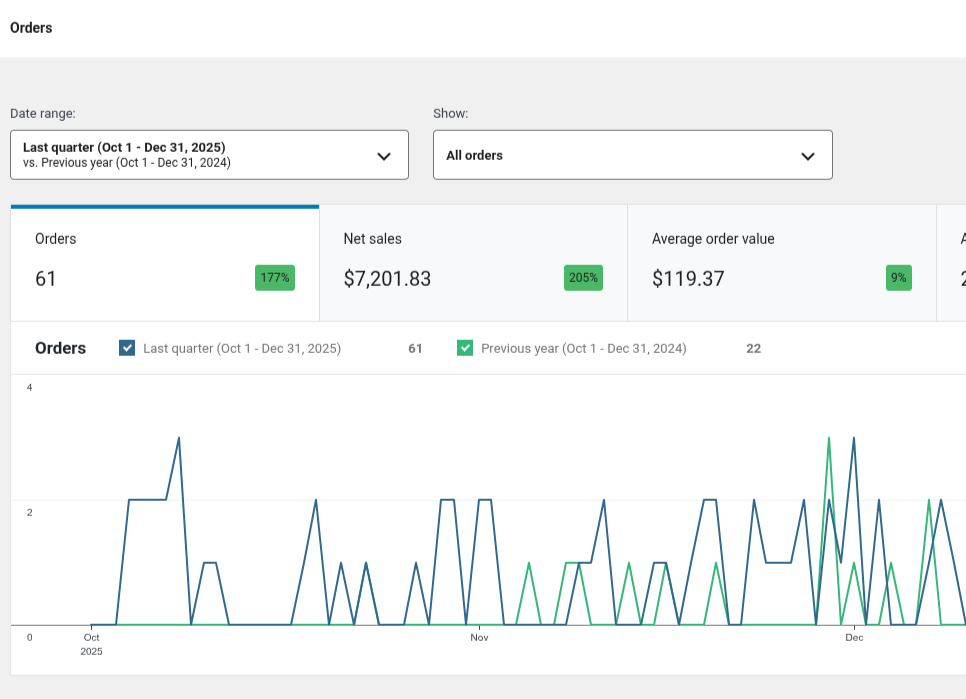The height and width of the screenshot is (699, 966).
Task: Click the Dec marker on chart axis
Action: [854, 637]
